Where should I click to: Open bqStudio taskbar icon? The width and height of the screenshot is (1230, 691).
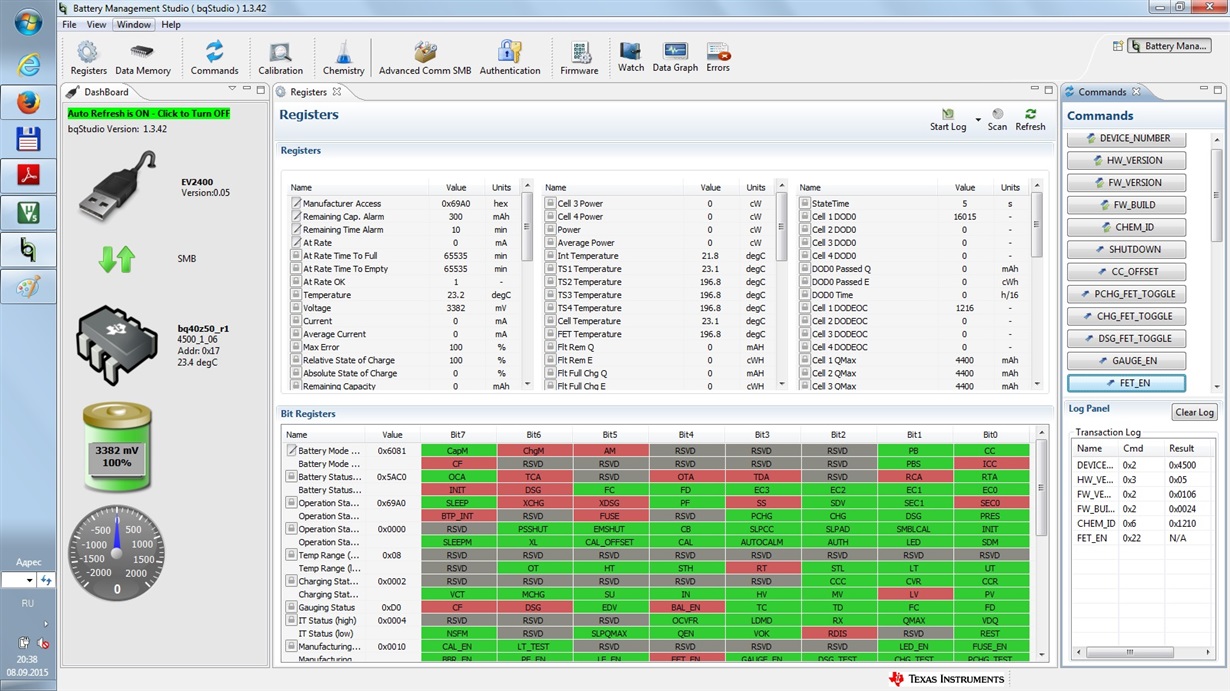click(28, 249)
